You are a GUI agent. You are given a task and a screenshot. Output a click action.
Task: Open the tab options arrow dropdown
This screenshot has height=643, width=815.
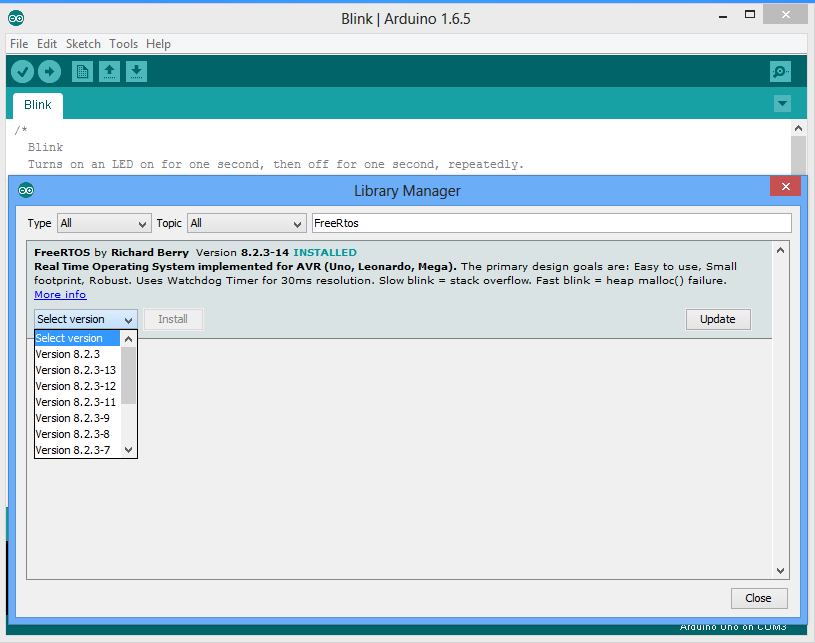click(782, 103)
